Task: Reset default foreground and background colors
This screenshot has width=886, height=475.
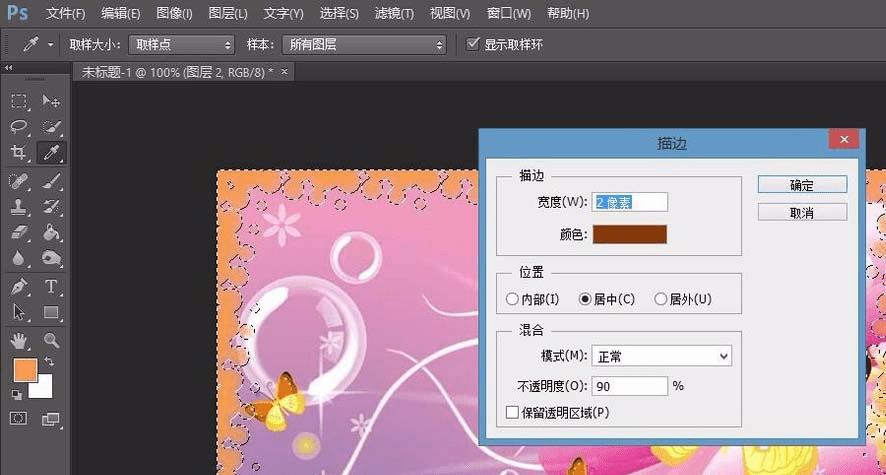Action: click(x=16, y=395)
